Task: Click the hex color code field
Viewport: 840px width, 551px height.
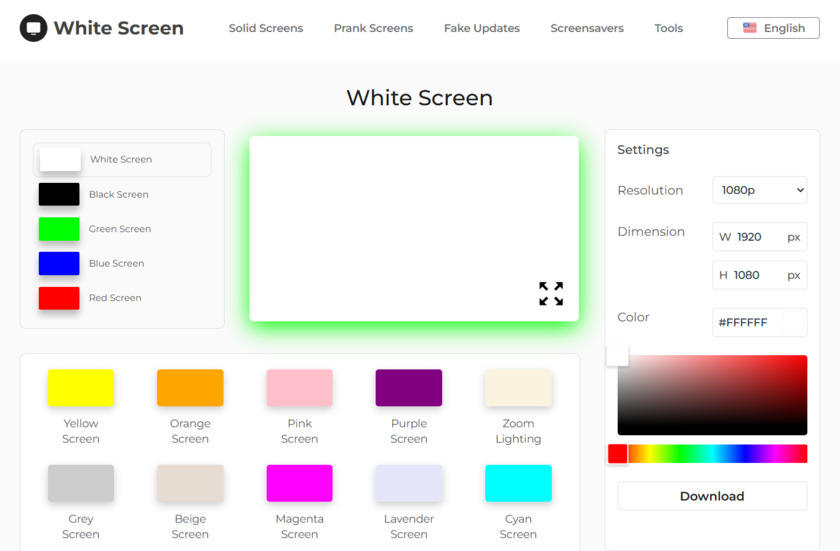Action: pos(745,322)
